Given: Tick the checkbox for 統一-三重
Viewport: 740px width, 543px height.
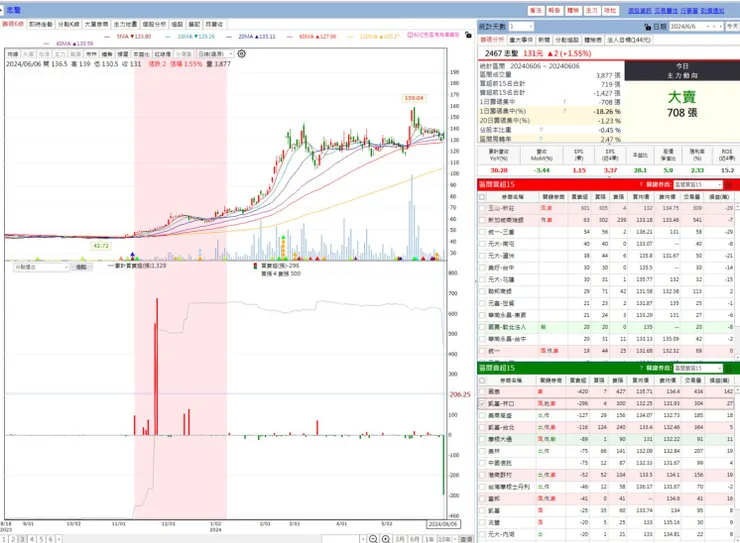Looking at the screenshot, I should pyautogui.click(x=482, y=232).
